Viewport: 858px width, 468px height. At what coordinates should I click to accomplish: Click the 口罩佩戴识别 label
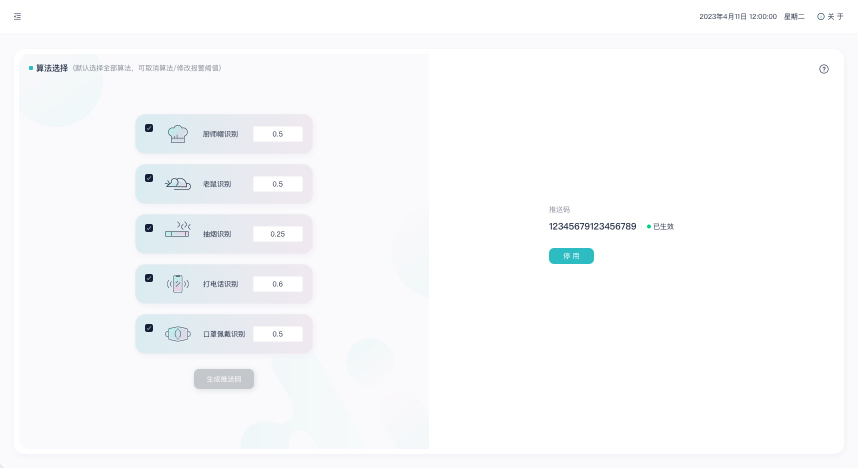[x=224, y=334]
